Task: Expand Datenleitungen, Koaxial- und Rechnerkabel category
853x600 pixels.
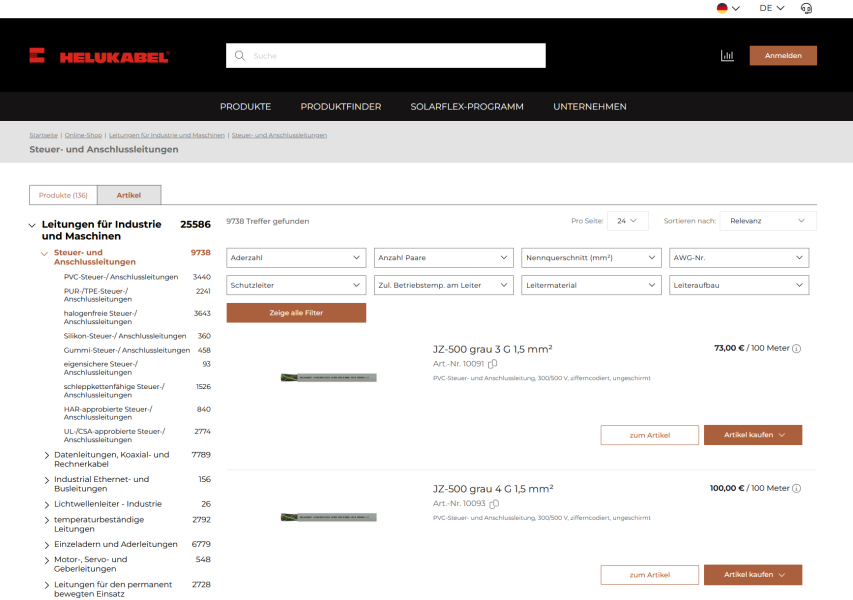Action: tap(47, 455)
